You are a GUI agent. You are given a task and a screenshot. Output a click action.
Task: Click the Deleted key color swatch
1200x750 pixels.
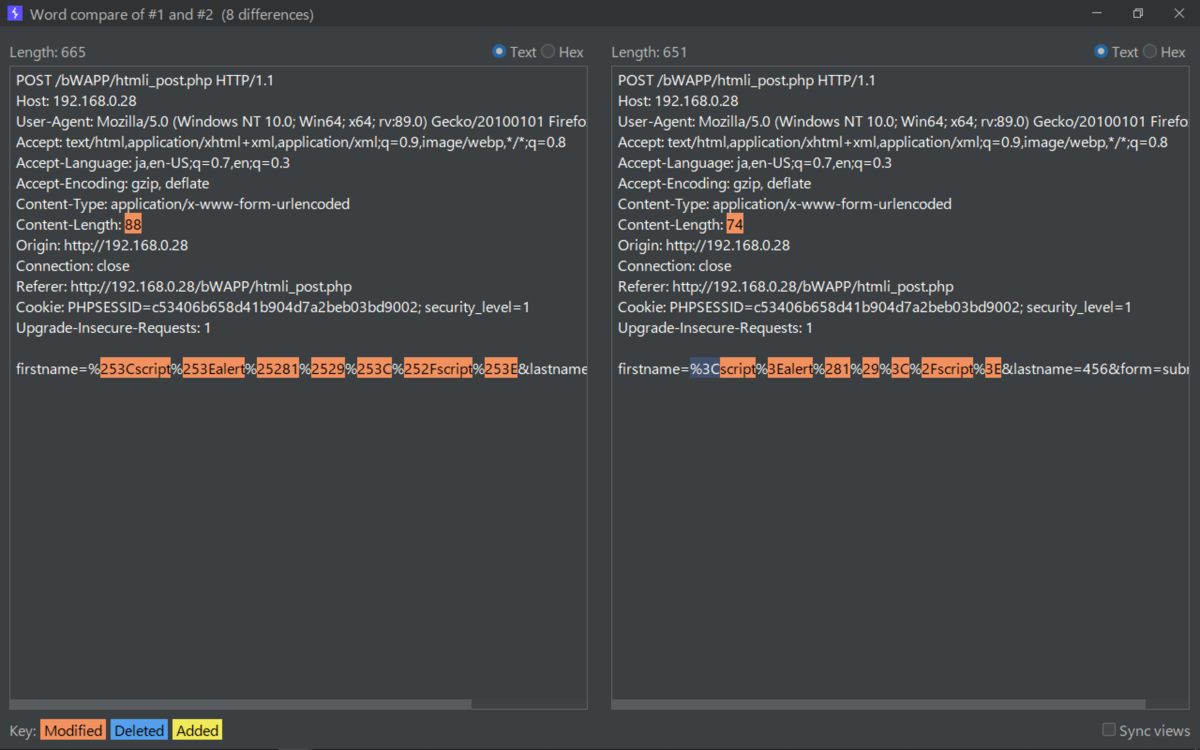[x=139, y=730]
